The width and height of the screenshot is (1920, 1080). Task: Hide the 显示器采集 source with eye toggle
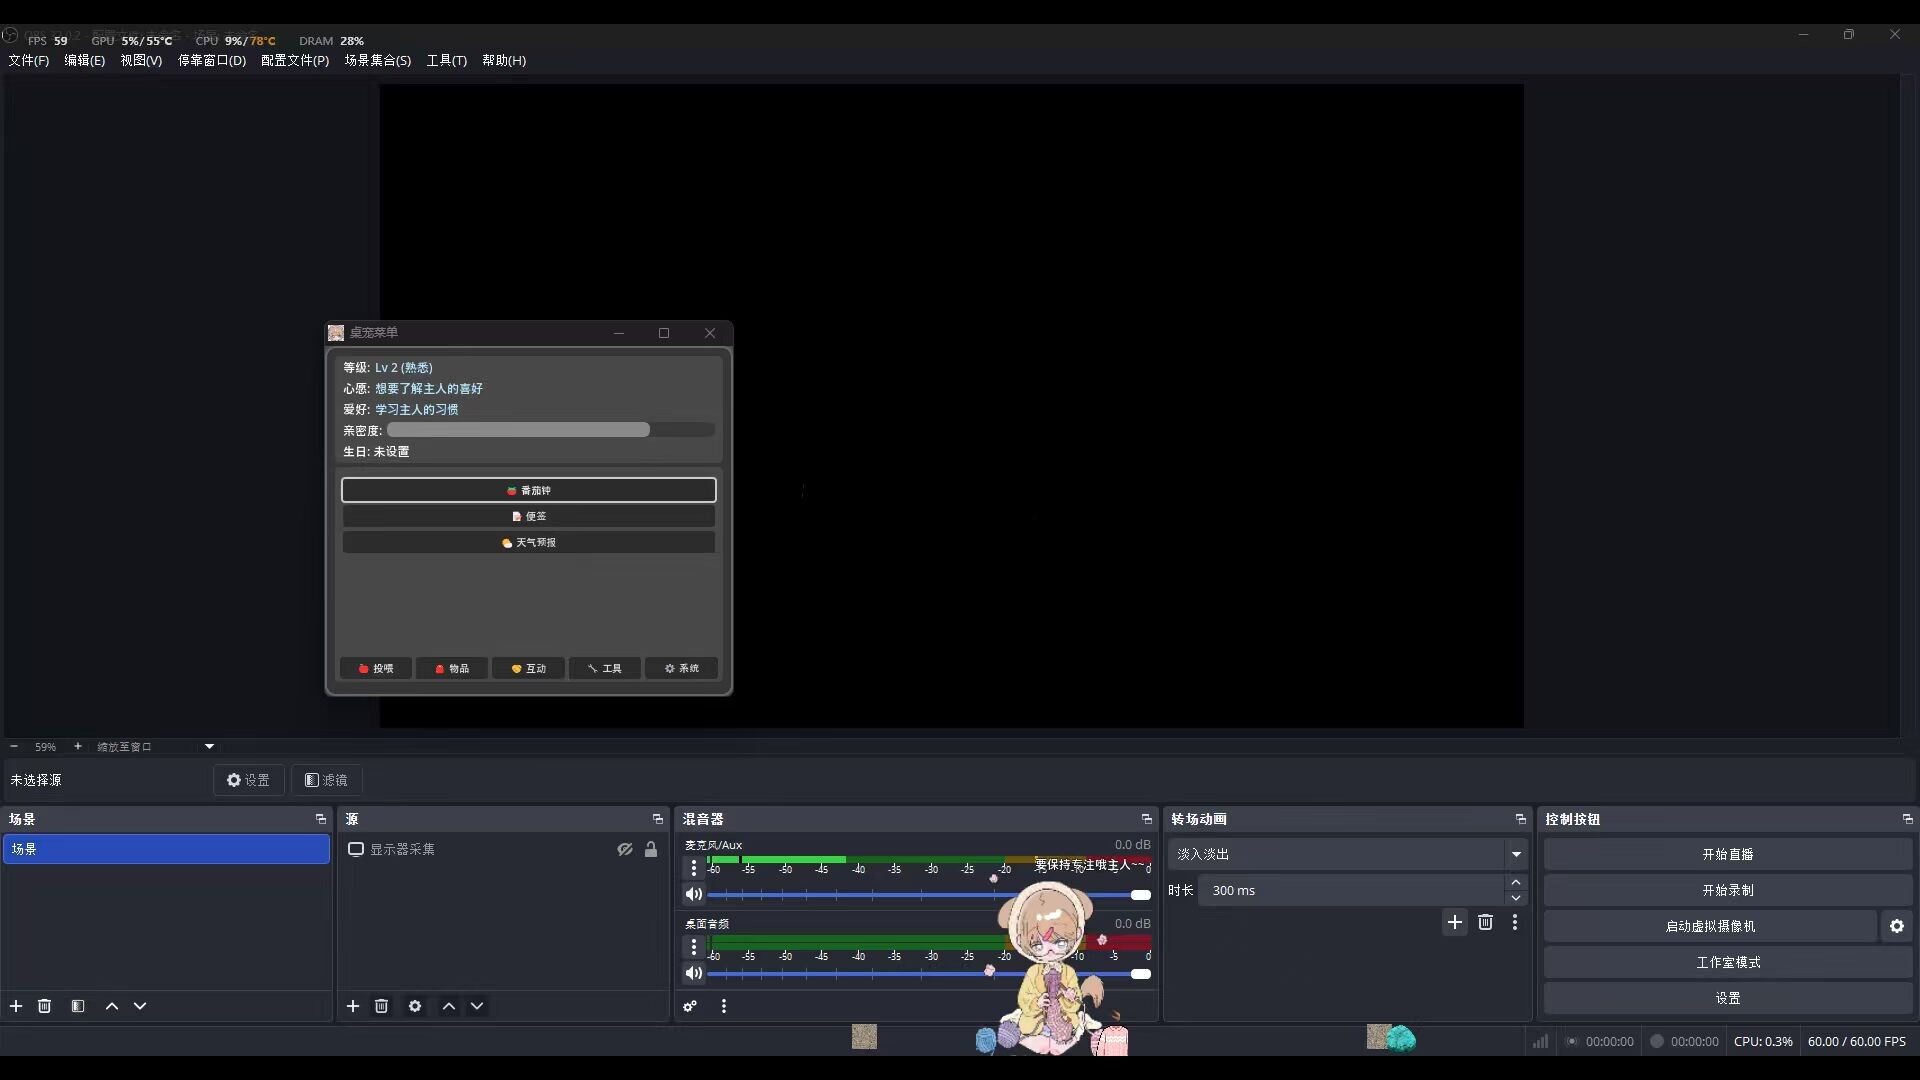[626, 849]
